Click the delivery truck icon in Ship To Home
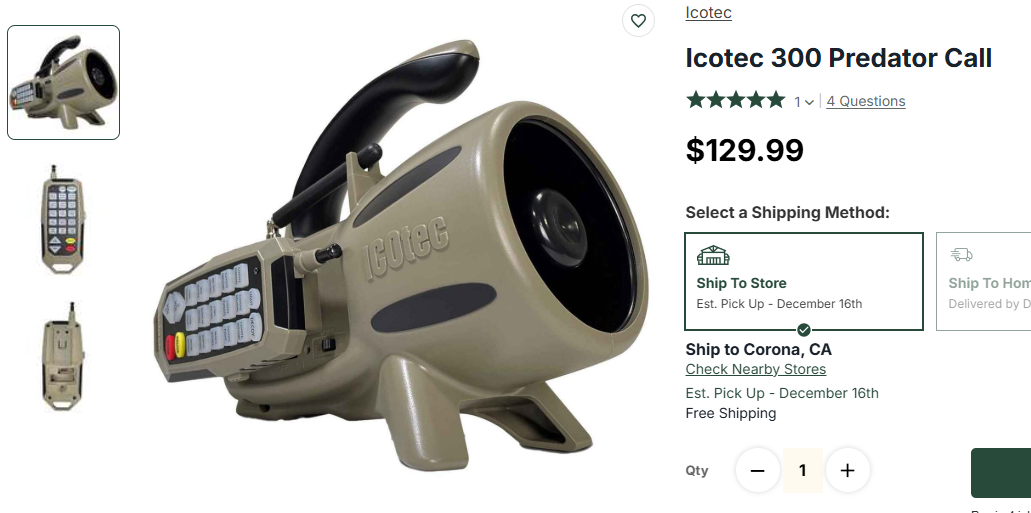 point(961,255)
